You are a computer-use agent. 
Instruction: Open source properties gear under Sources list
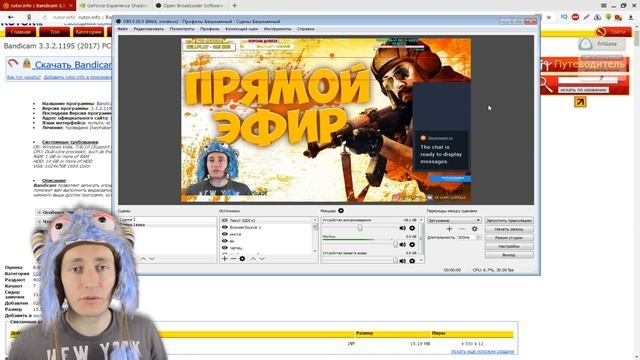point(242,259)
